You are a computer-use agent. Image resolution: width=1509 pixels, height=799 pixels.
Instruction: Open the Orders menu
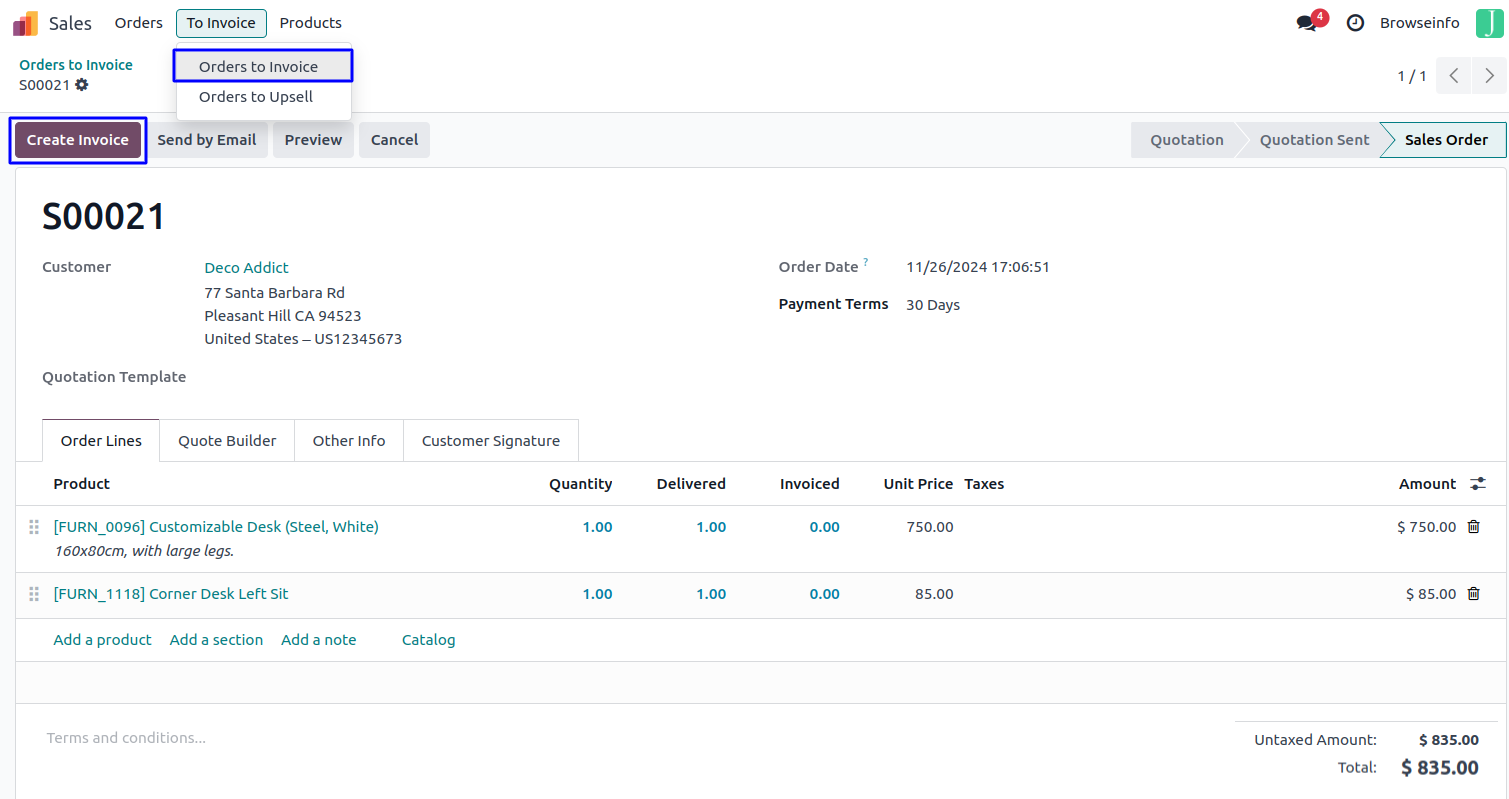(139, 23)
